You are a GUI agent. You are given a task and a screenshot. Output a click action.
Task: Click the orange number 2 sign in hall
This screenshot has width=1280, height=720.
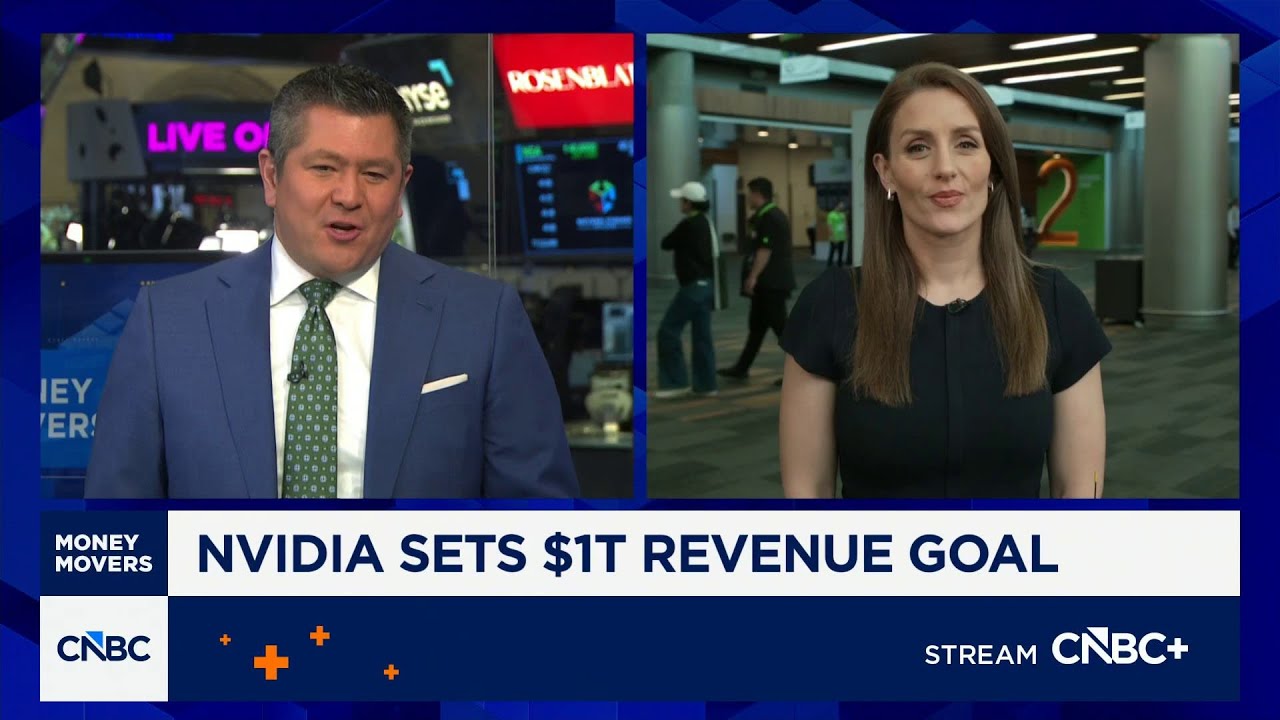click(1057, 199)
